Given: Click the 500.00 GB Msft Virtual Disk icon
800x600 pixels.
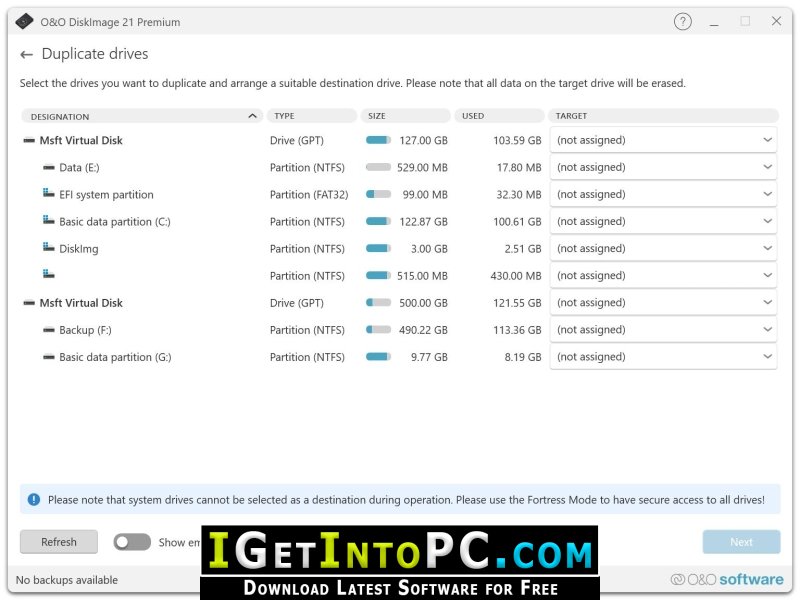Looking at the screenshot, I should 29,303.
